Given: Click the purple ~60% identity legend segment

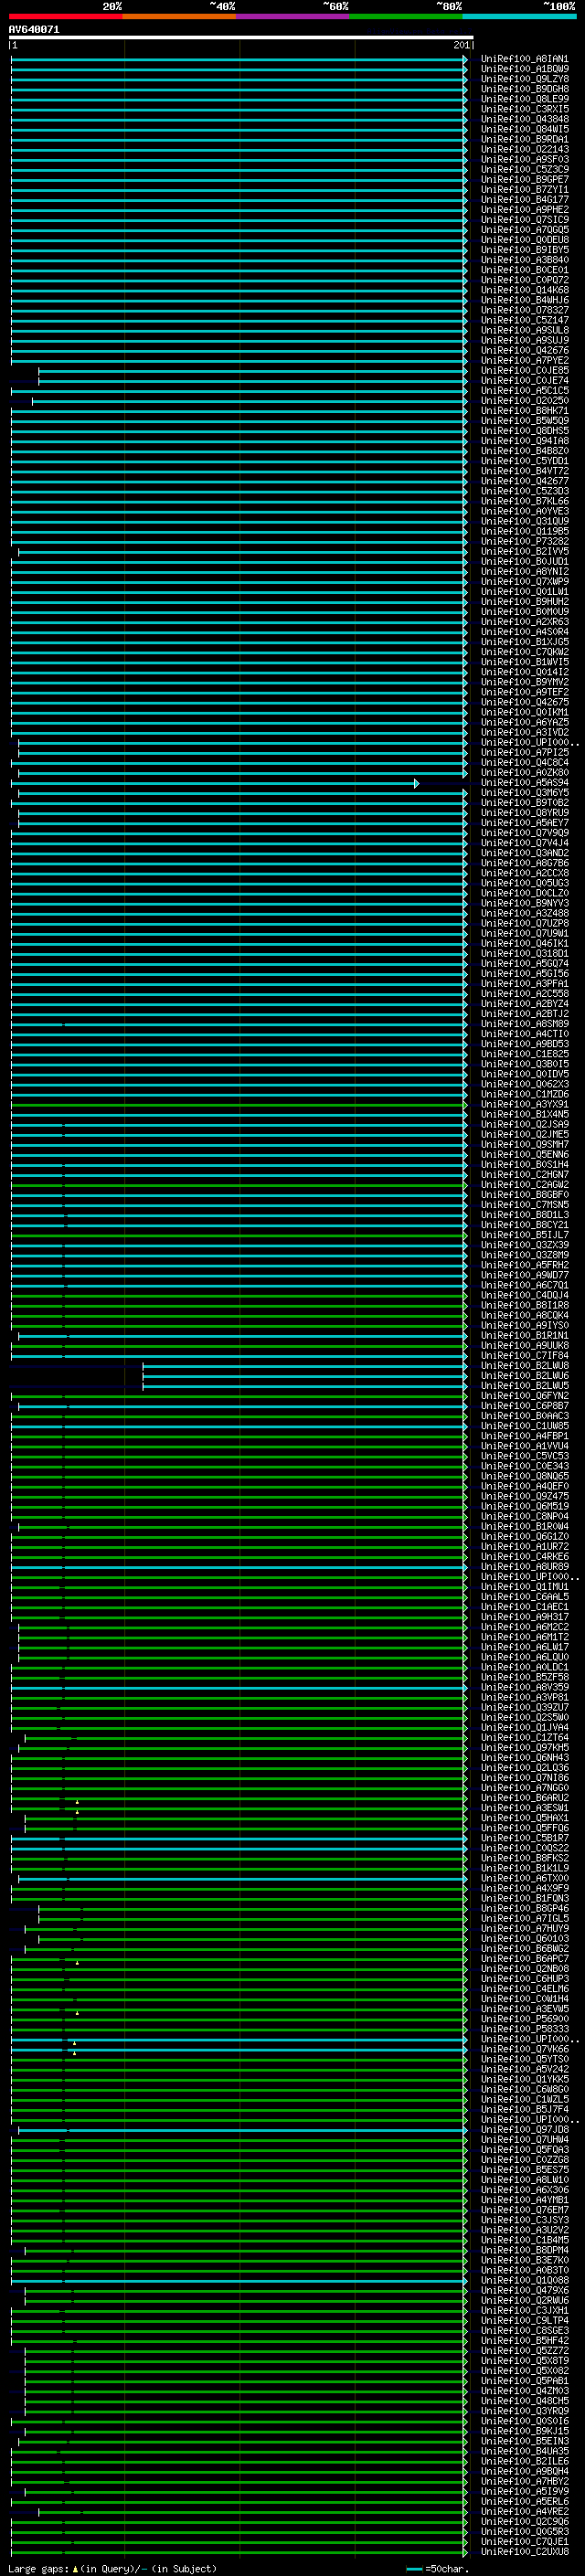Looking at the screenshot, I should pyautogui.click(x=293, y=16).
